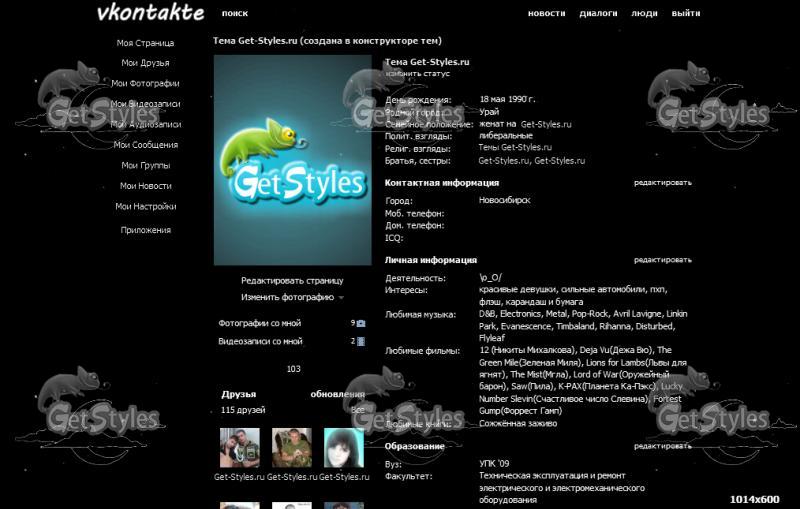Screen dimensions: 800x509
Task: Click the Друзья section header
Action: click(x=239, y=394)
